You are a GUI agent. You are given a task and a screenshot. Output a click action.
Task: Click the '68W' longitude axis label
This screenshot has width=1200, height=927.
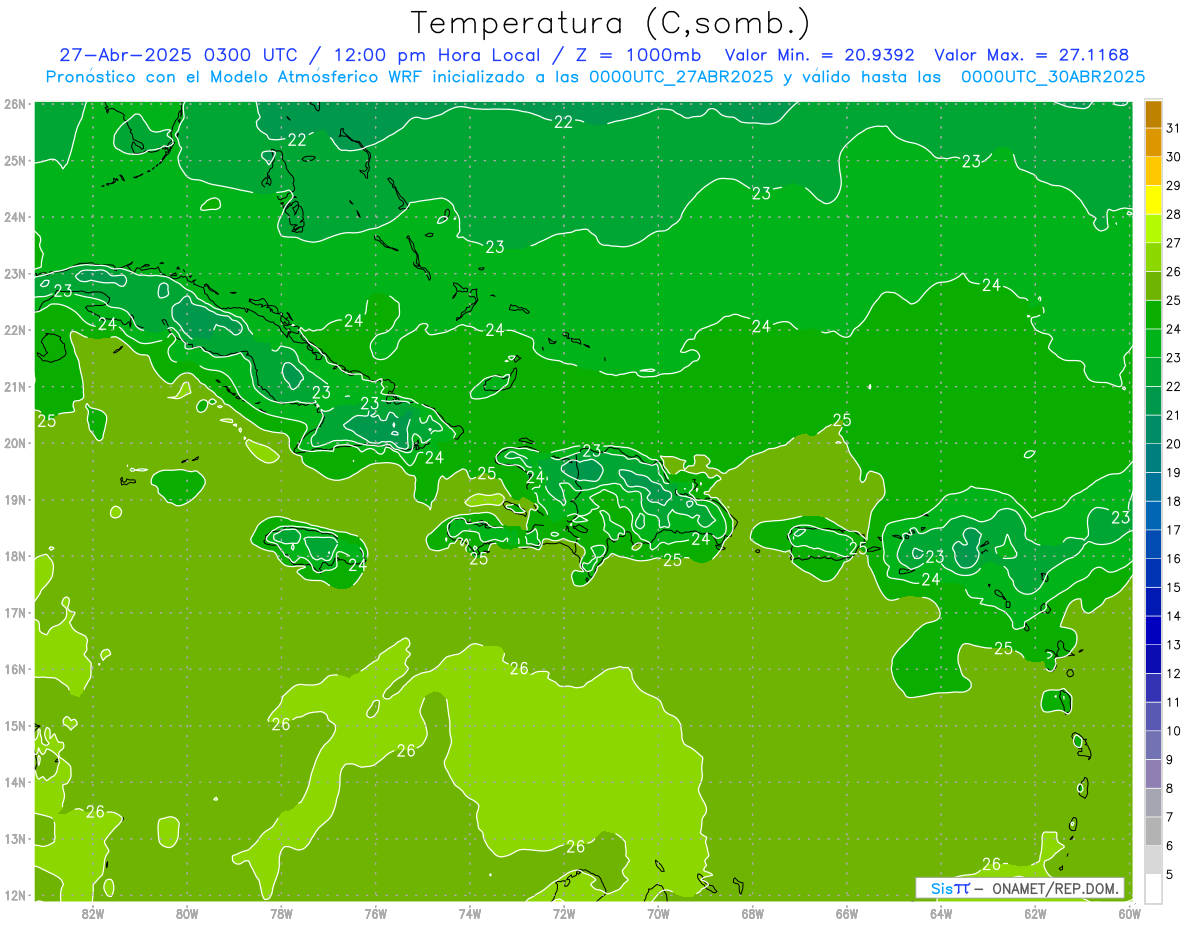[753, 913]
